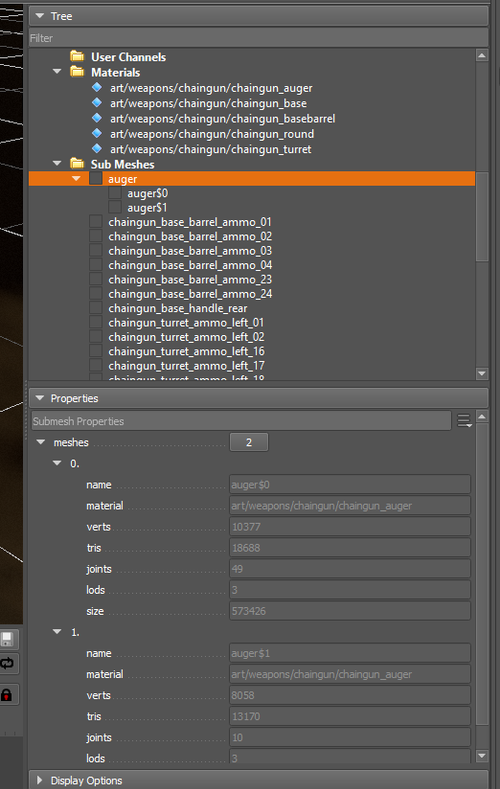Collapse the Properties panel
Viewport: 500px width, 789px height.
40,398
